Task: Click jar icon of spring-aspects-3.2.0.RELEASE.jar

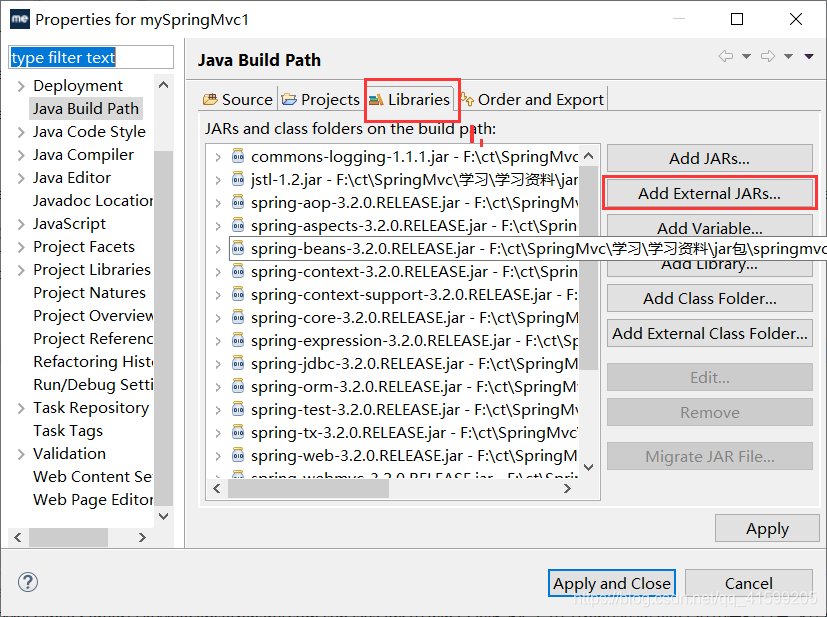Action: pyautogui.click(x=238, y=225)
